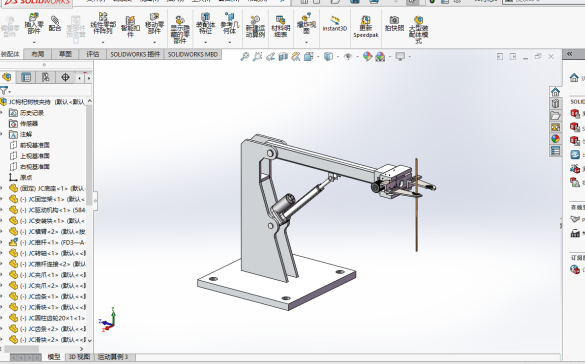The image size is (585, 364).
Task: Switch to the PropertyManager tab icon
Action: (x=26, y=77)
